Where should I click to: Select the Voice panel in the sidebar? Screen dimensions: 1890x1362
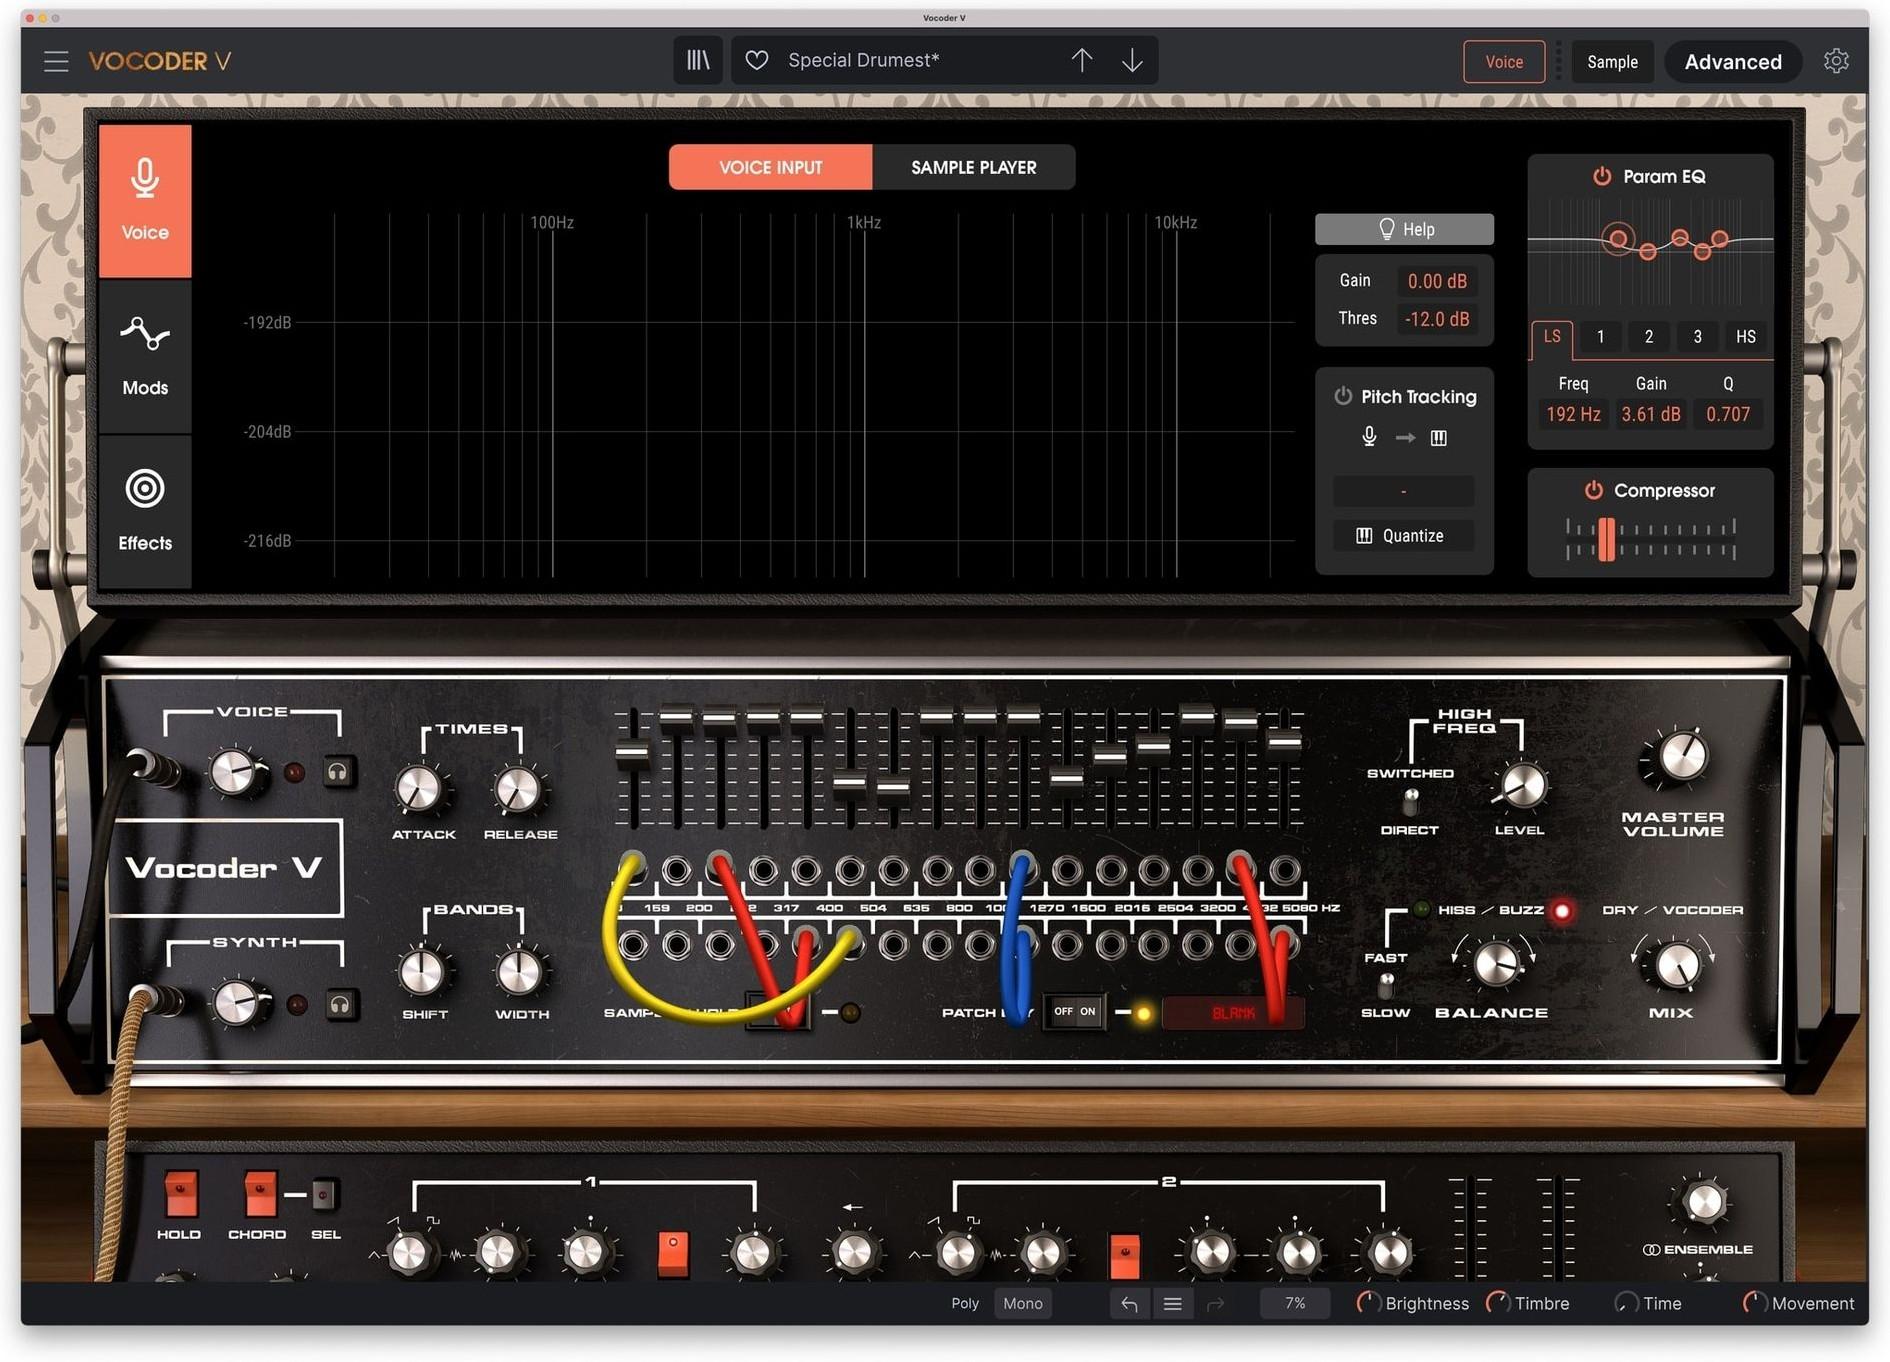pyautogui.click(x=144, y=200)
